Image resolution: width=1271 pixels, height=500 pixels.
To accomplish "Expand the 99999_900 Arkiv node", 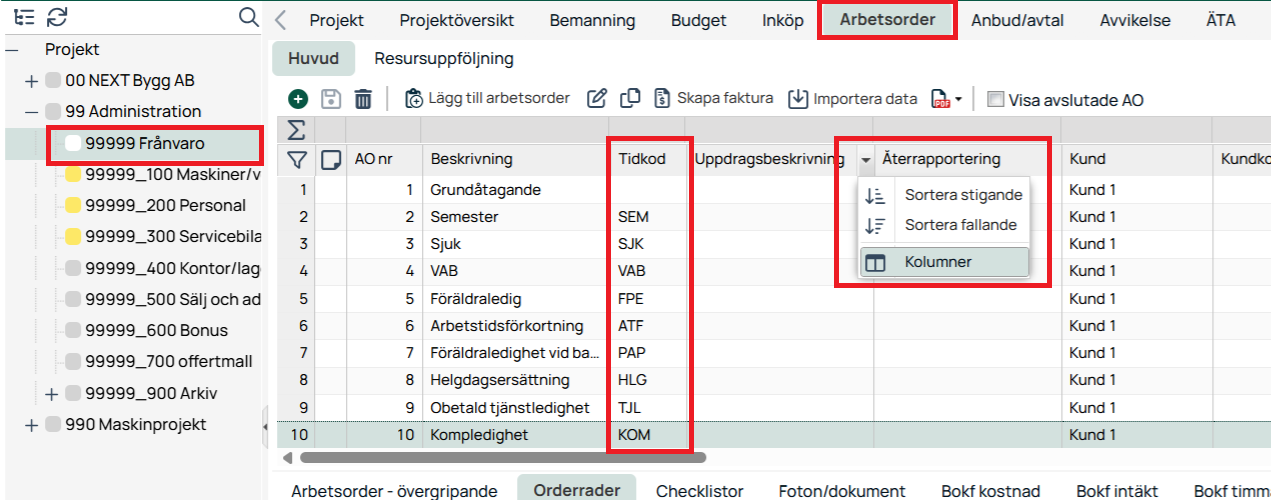I will (51, 393).
